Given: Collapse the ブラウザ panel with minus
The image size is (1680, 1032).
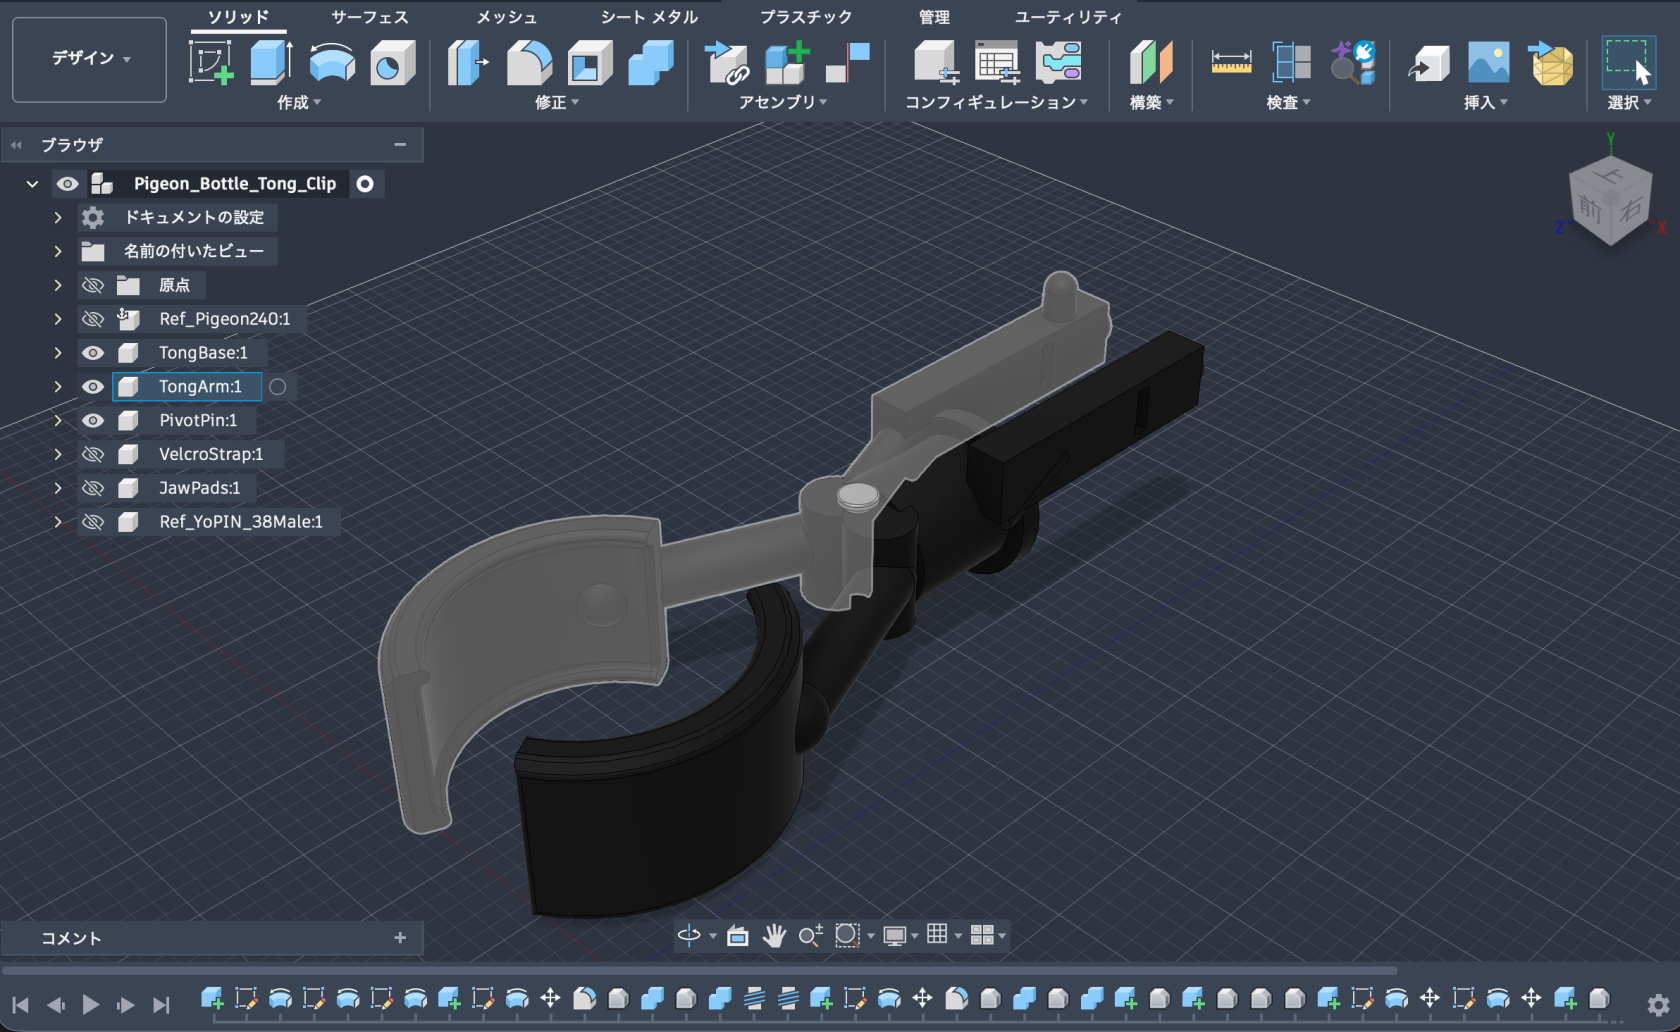Looking at the screenshot, I should coord(400,144).
